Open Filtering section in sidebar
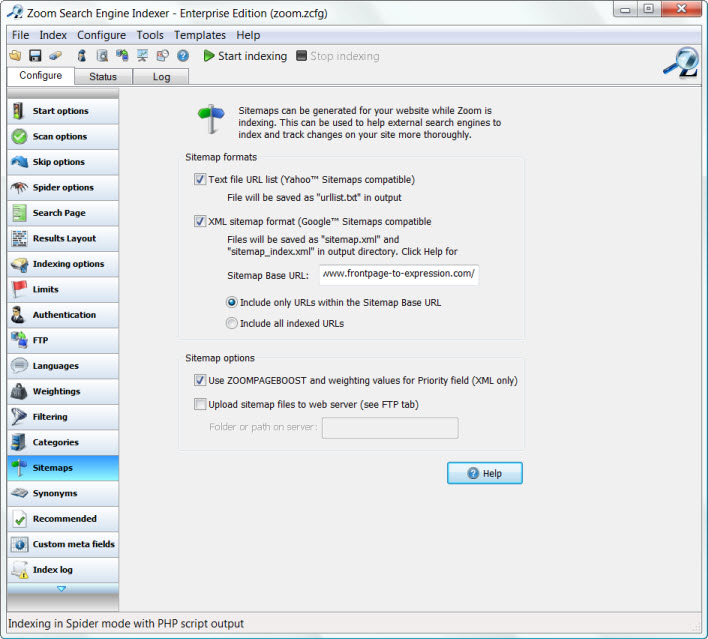The width and height of the screenshot is (708, 639). (x=63, y=417)
